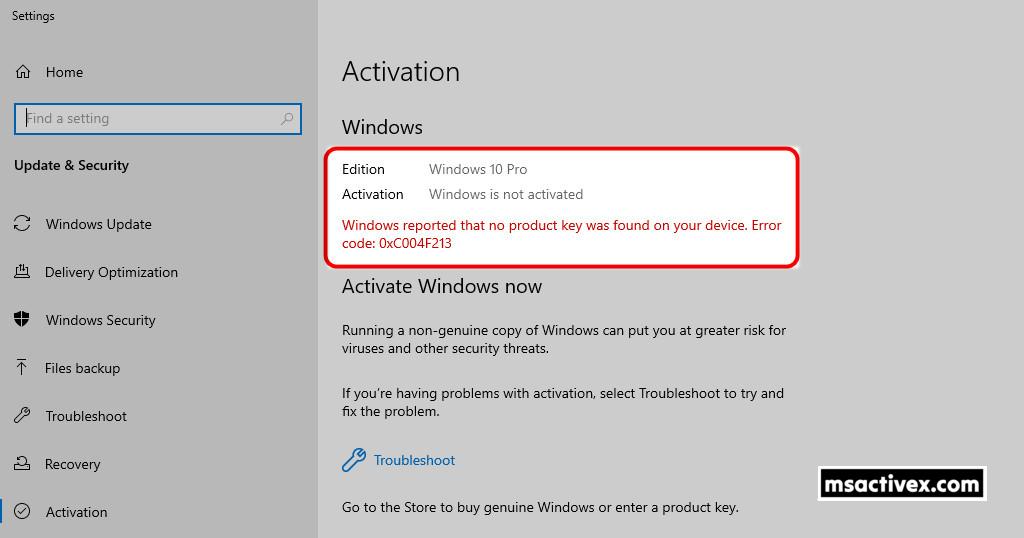The width and height of the screenshot is (1024, 538).
Task: Switch to the Recovery section
Action: [x=72, y=464]
